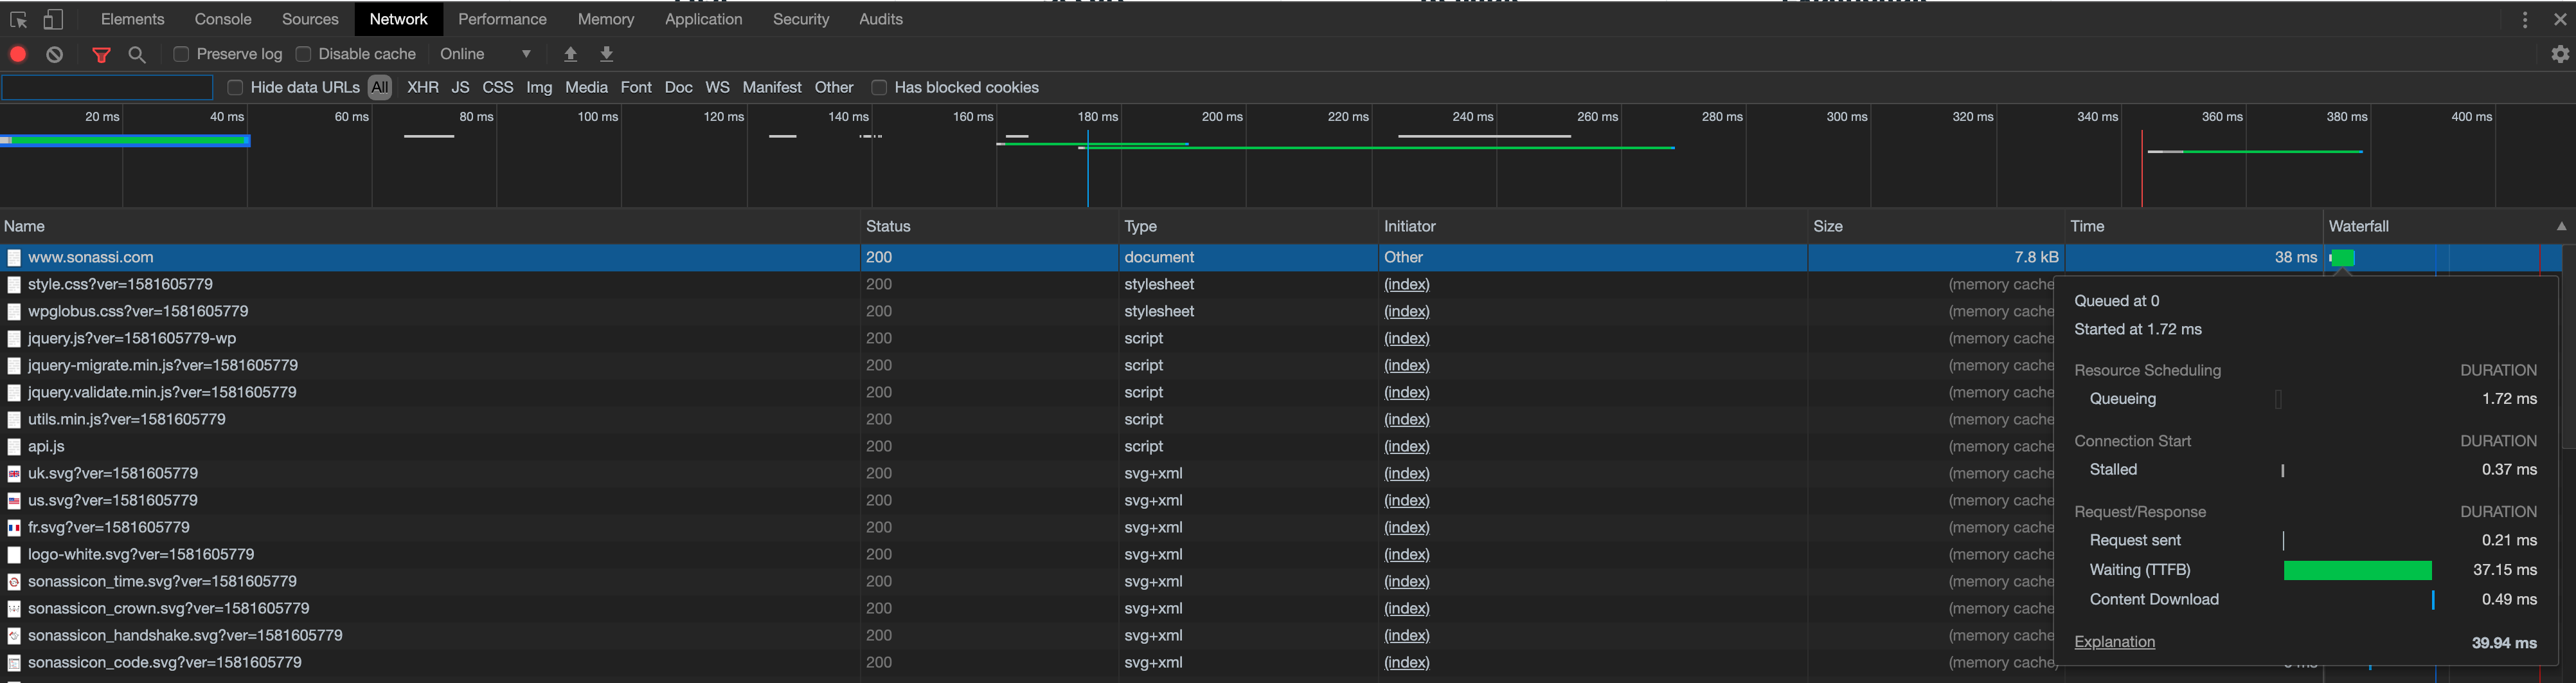Open the Audits tab

click(880, 19)
